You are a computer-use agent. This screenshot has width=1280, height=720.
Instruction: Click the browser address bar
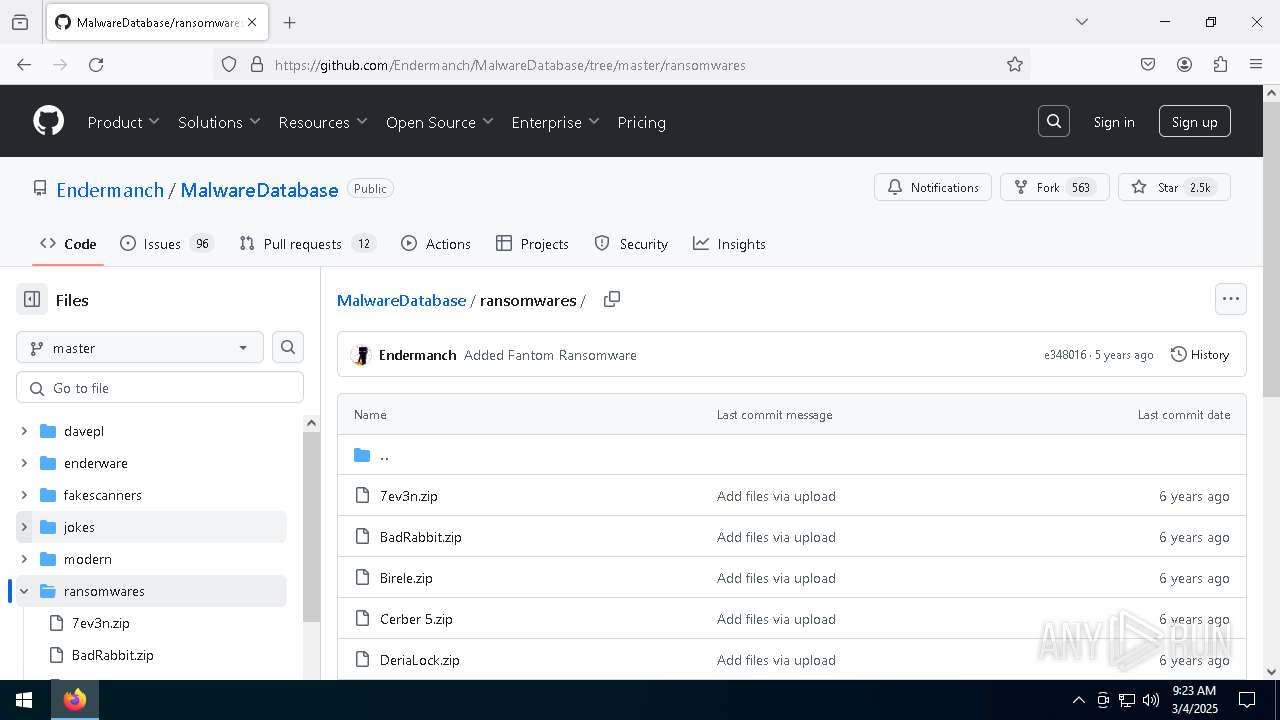[620, 64]
